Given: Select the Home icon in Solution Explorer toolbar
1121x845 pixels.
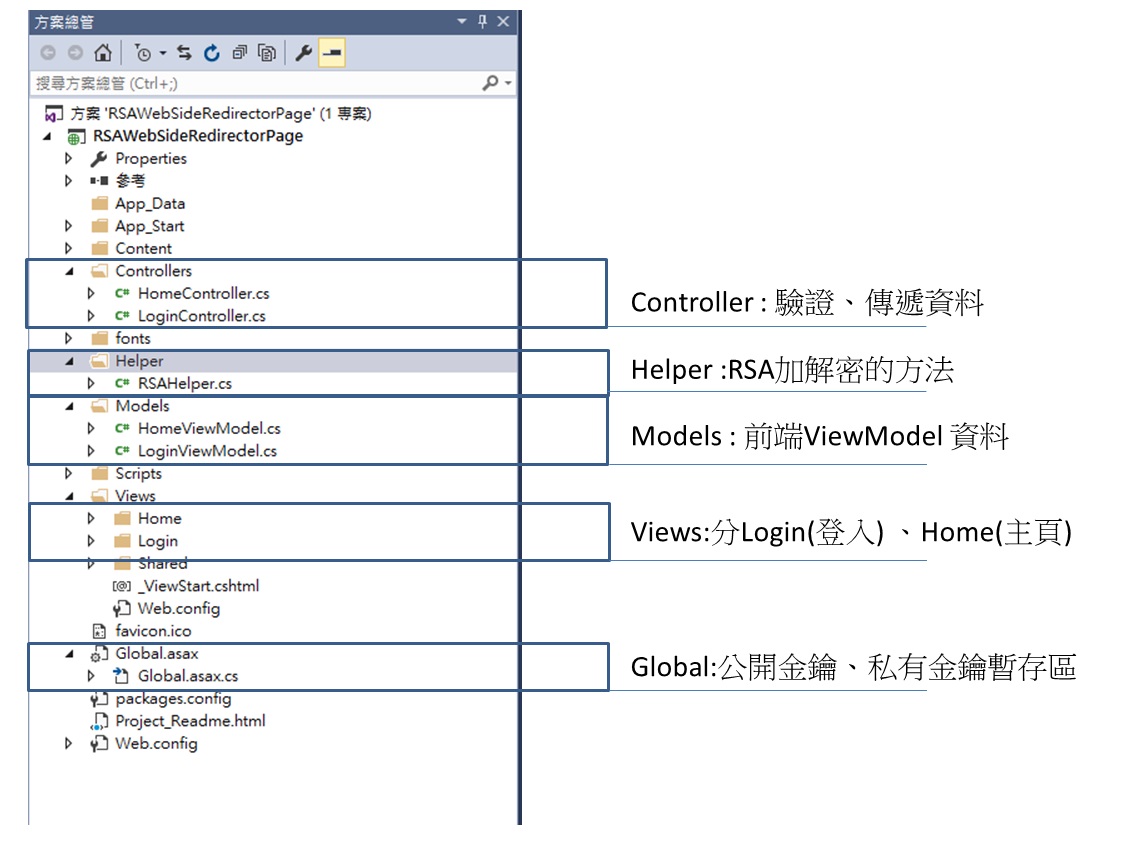Looking at the screenshot, I should pos(101,51).
